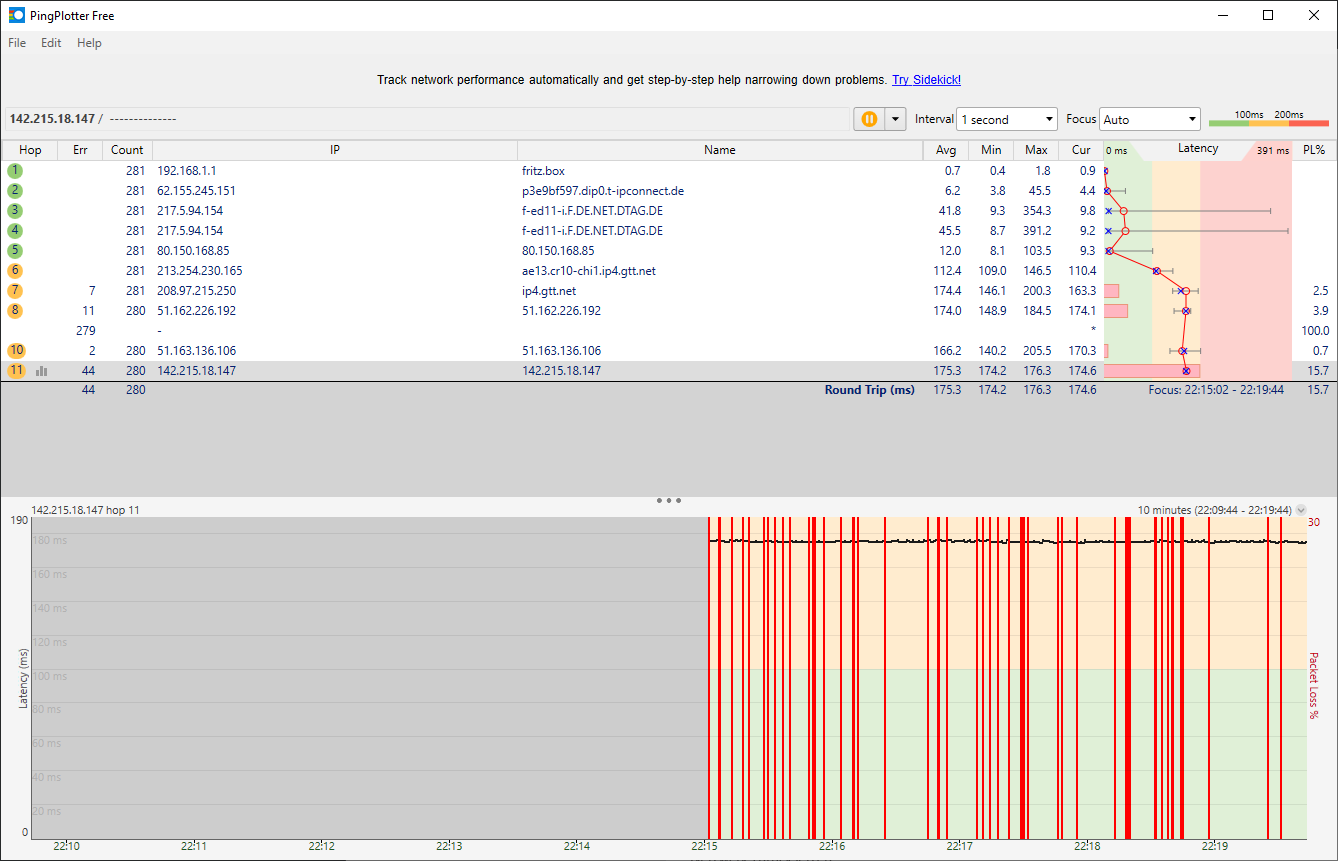Pause tracing with the orange pause button

tap(869, 119)
